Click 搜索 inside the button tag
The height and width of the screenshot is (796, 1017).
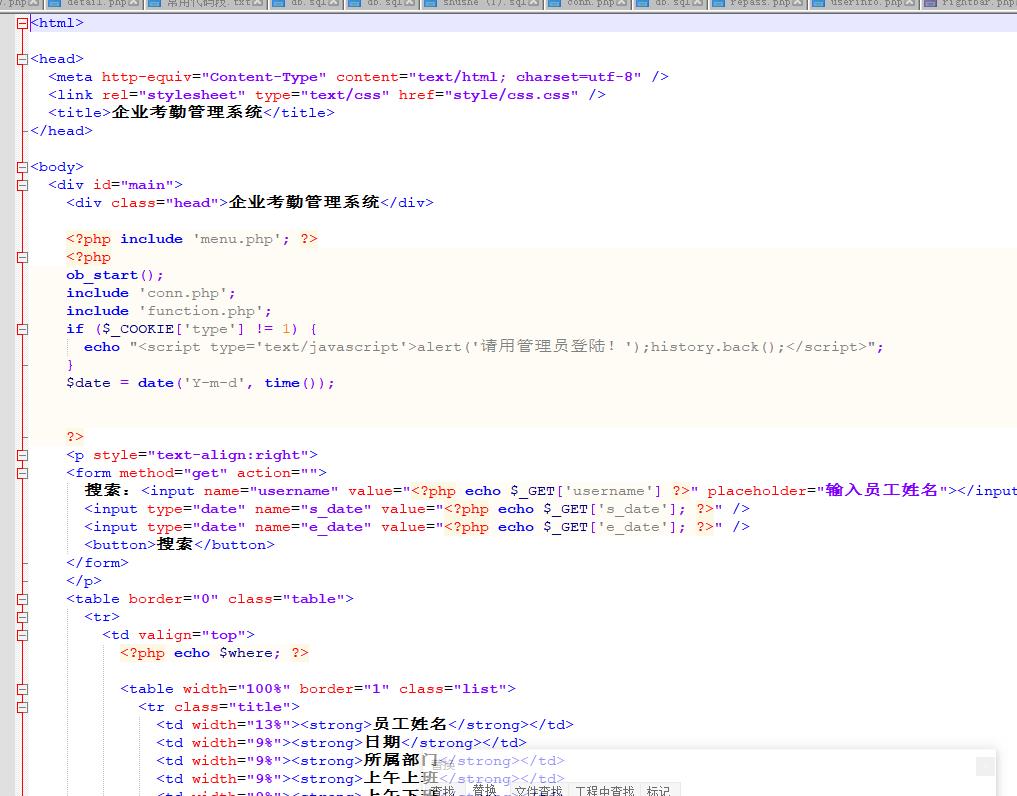[x=175, y=544]
